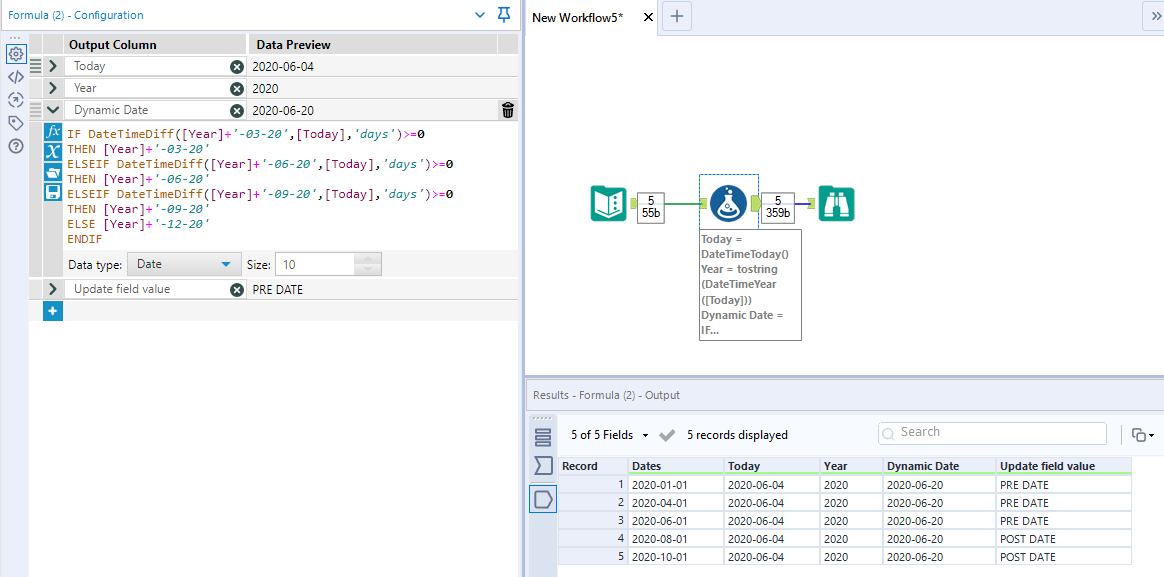Click the Formula tool node on canvas
Viewport: 1164px width, 577px height.
(x=728, y=203)
